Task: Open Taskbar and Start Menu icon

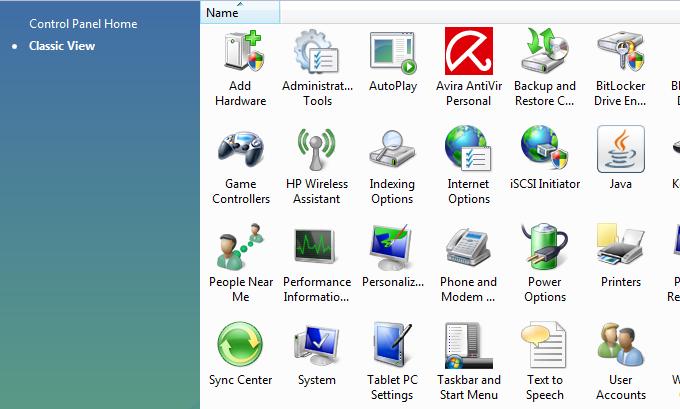Action: pos(469,345)
